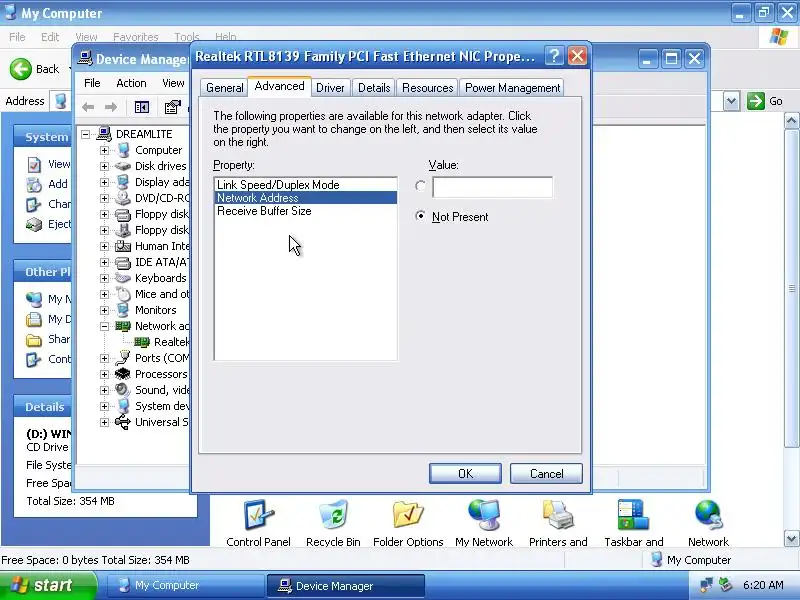The width and height of the screenshot is (800, 600).
Task: Open Device Manager's File menu
Action: (x=92, y=83)
